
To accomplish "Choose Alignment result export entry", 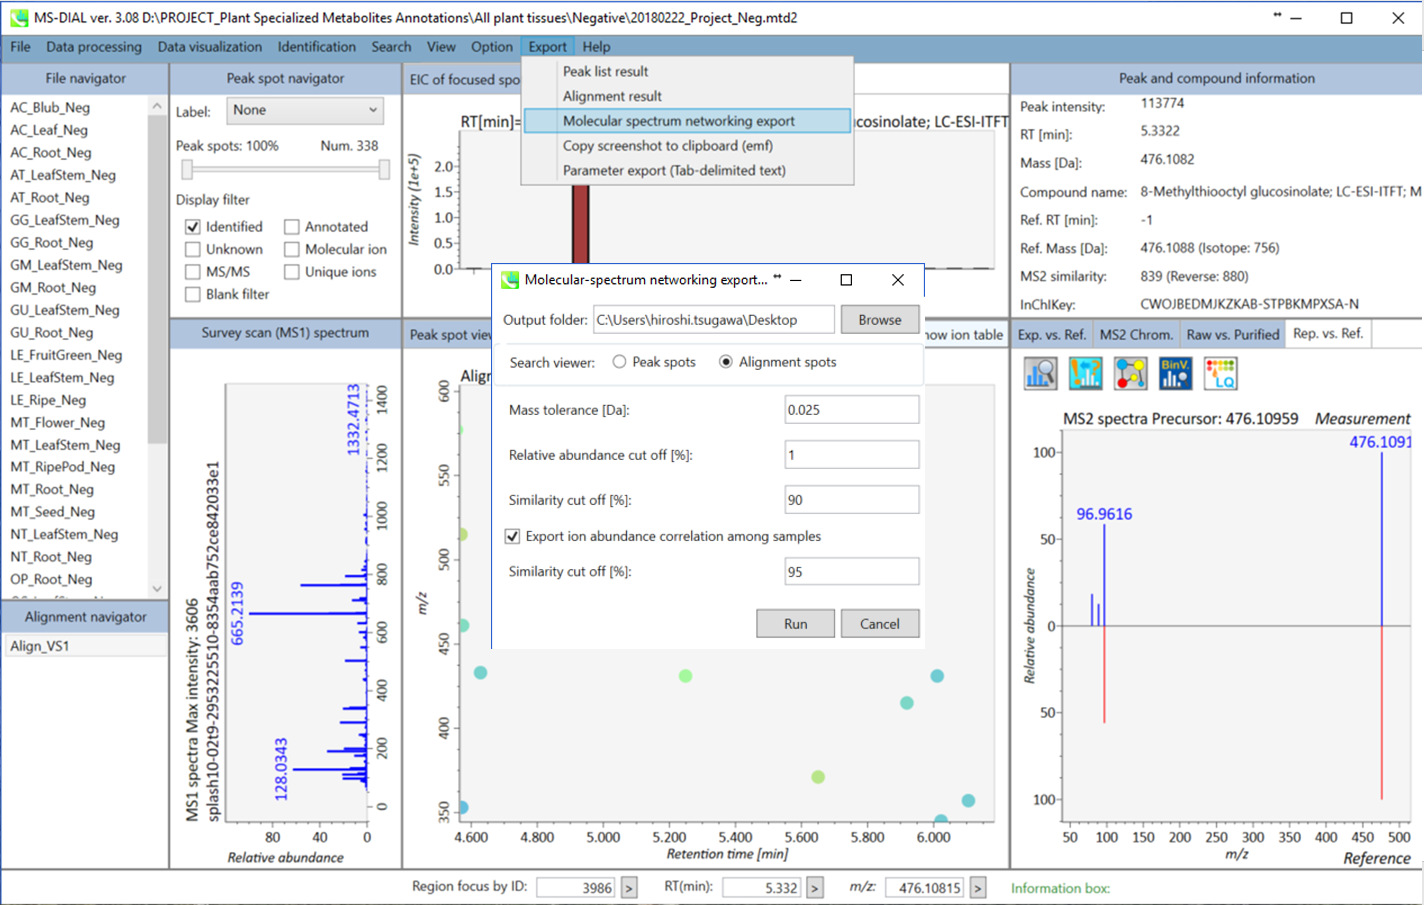I will coord(688,96).
